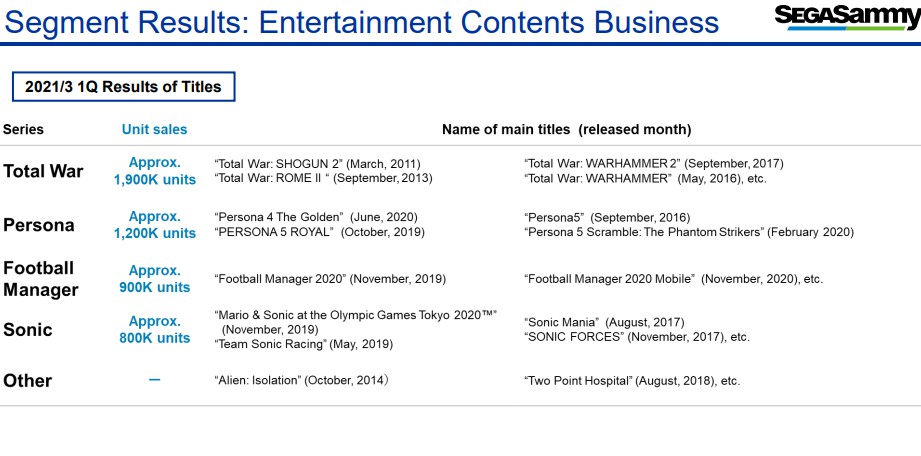Click "Sonic Mania" (August, 2017)
The image size is (921, 456).
coord(604,323)
